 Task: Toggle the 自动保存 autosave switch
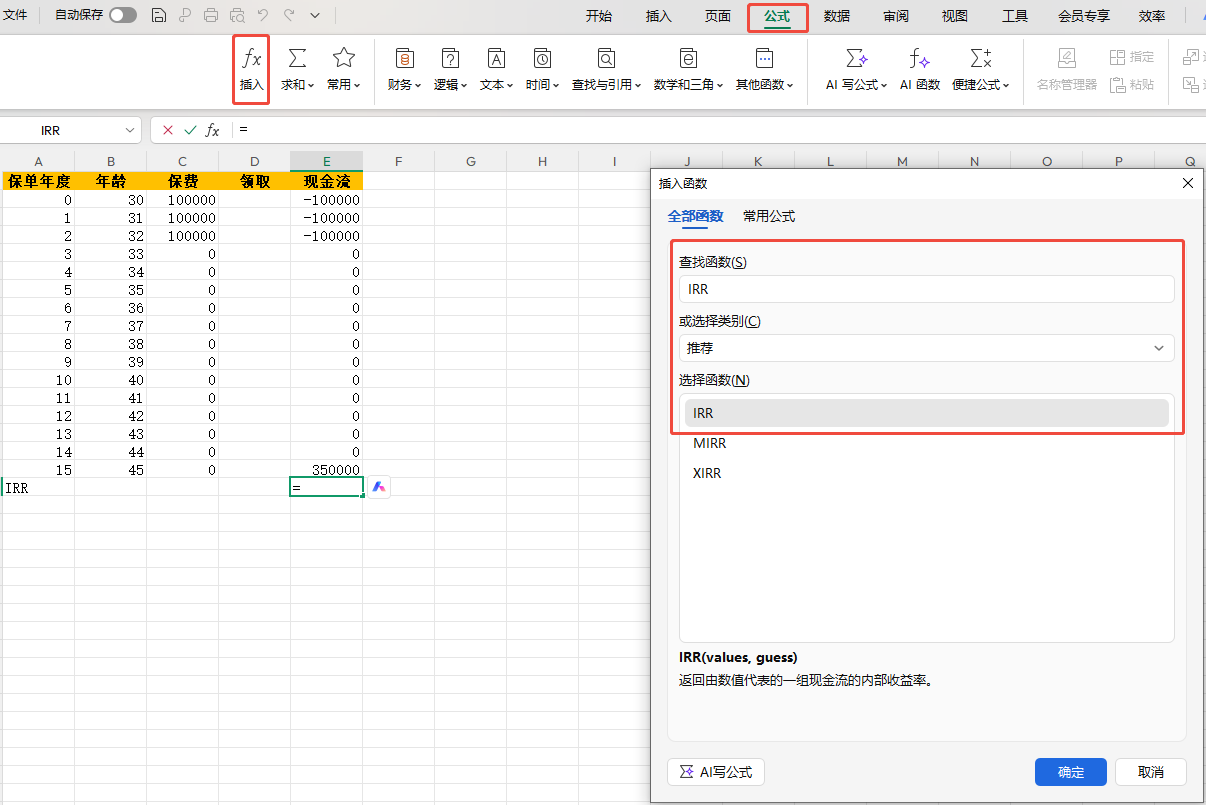[123, 15]
